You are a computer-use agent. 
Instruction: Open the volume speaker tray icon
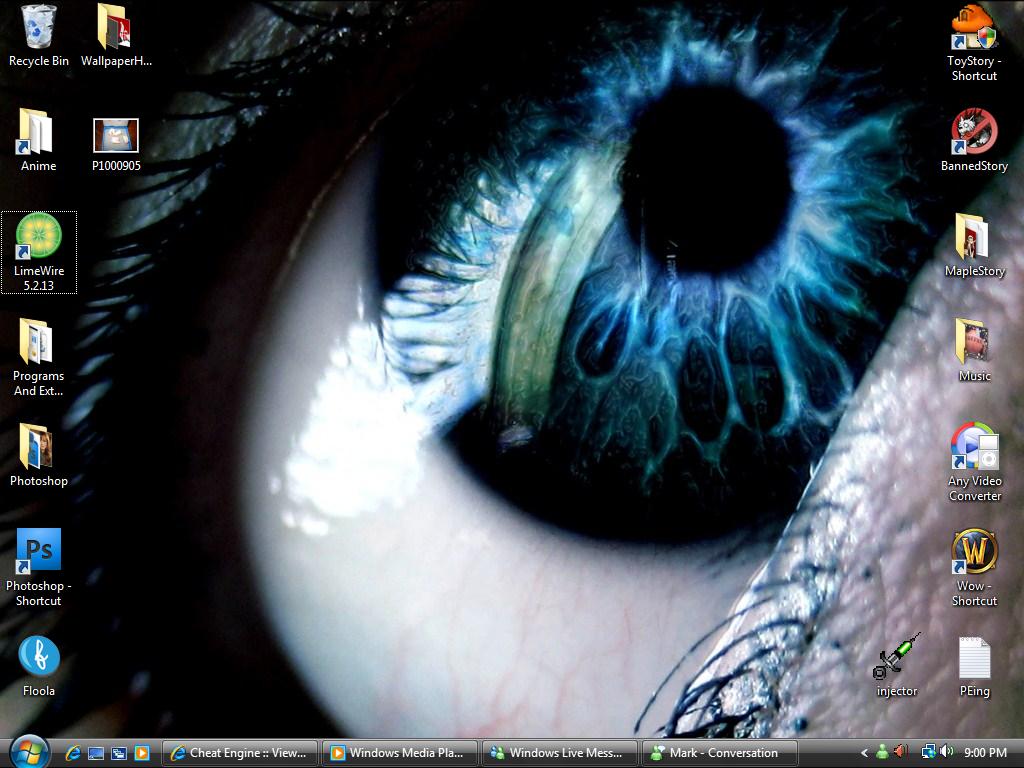946,752
